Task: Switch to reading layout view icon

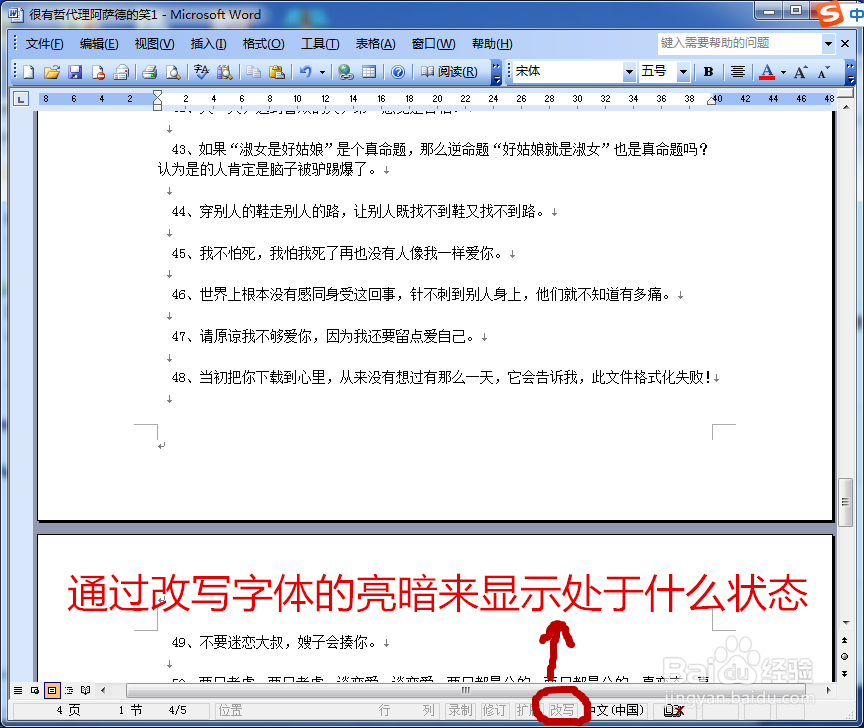Action: [85, 690]
